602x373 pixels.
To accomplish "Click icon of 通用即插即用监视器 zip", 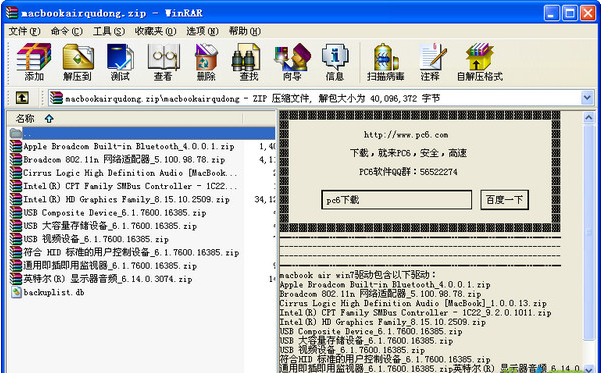I will [16, 266].
